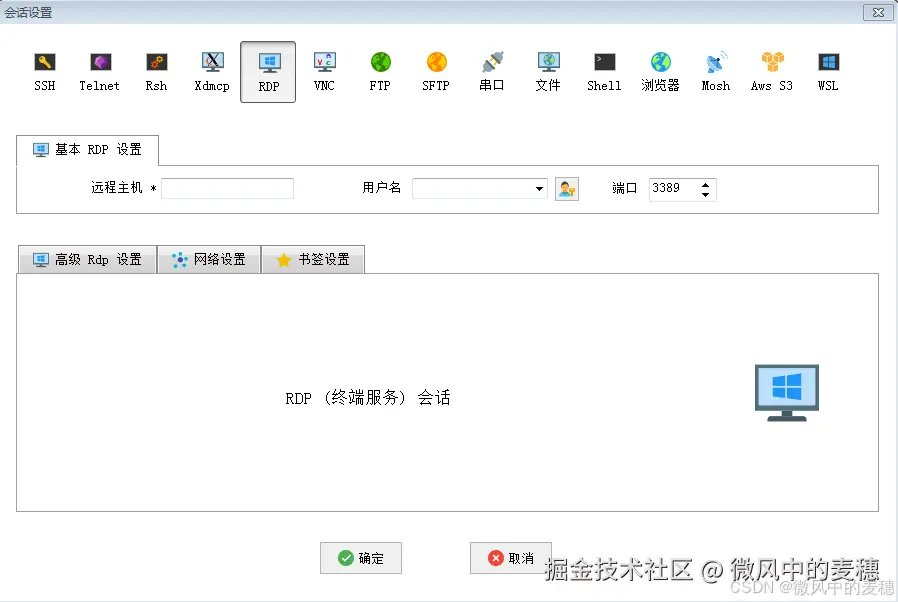
Task: Switch to the 高级 Rdp 设置 tab
Action: coord(87,259)
